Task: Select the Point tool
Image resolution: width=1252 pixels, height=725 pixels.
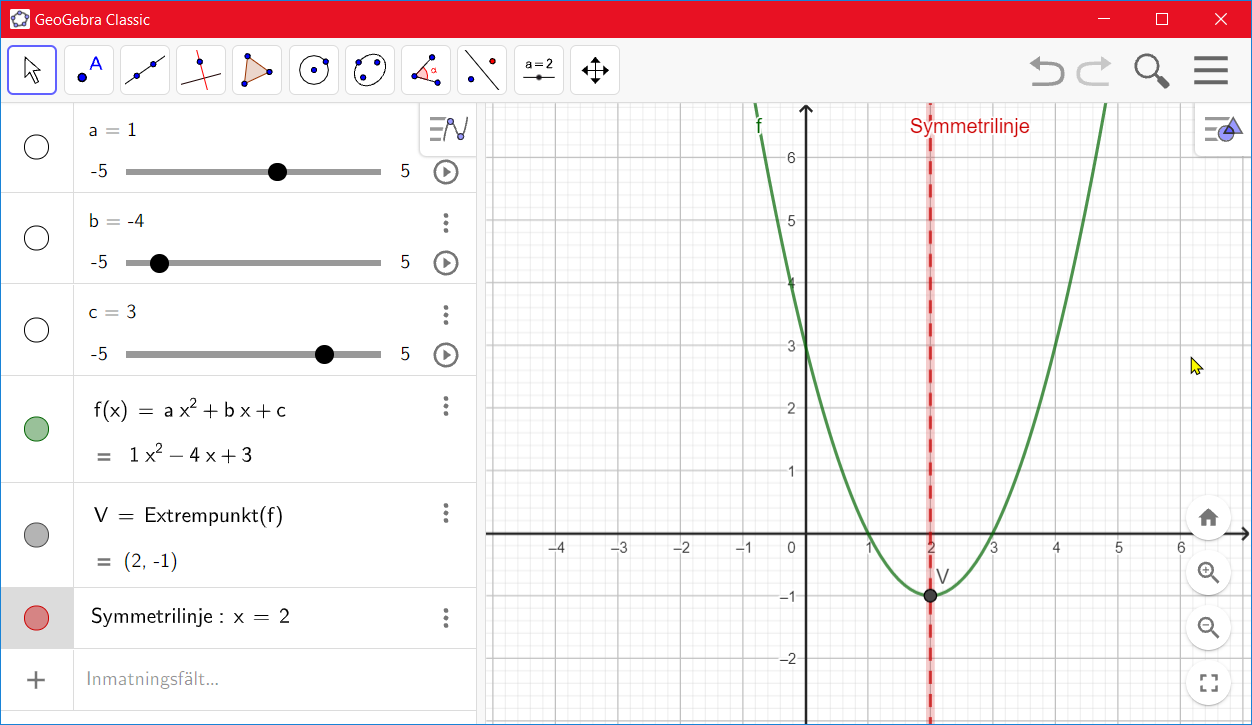Action: click(x=89, y=70)
